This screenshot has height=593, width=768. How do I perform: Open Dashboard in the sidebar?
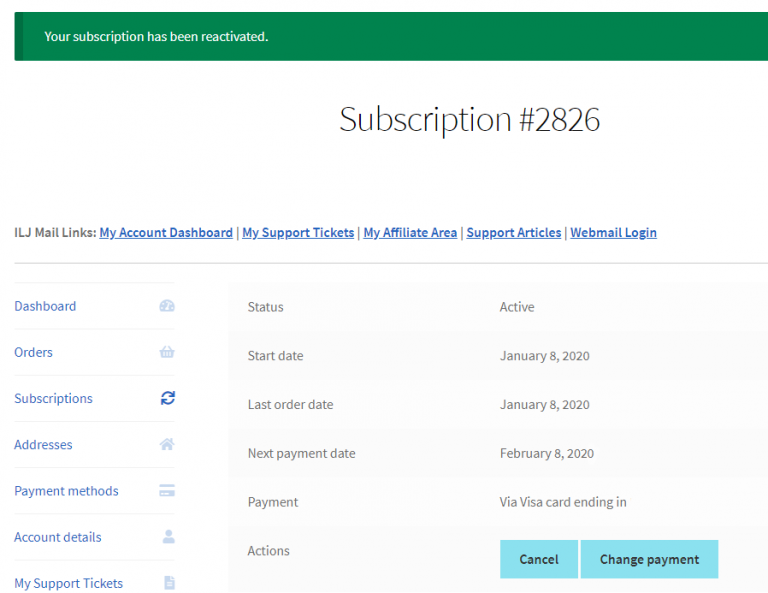pos(45,306)
